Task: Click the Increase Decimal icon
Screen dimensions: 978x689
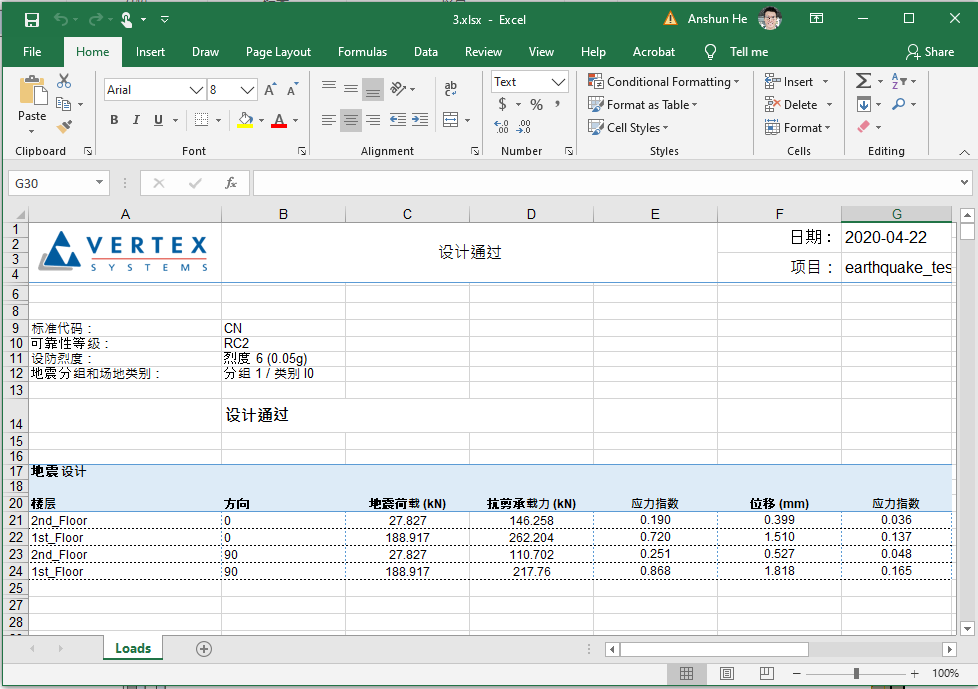Action: click(x=501, y=127)
